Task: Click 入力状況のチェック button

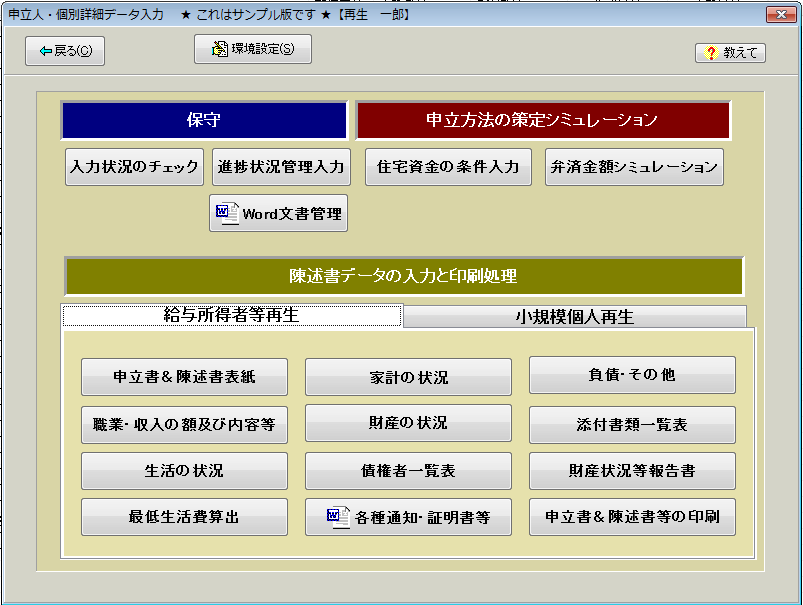Action: point(134,167)
